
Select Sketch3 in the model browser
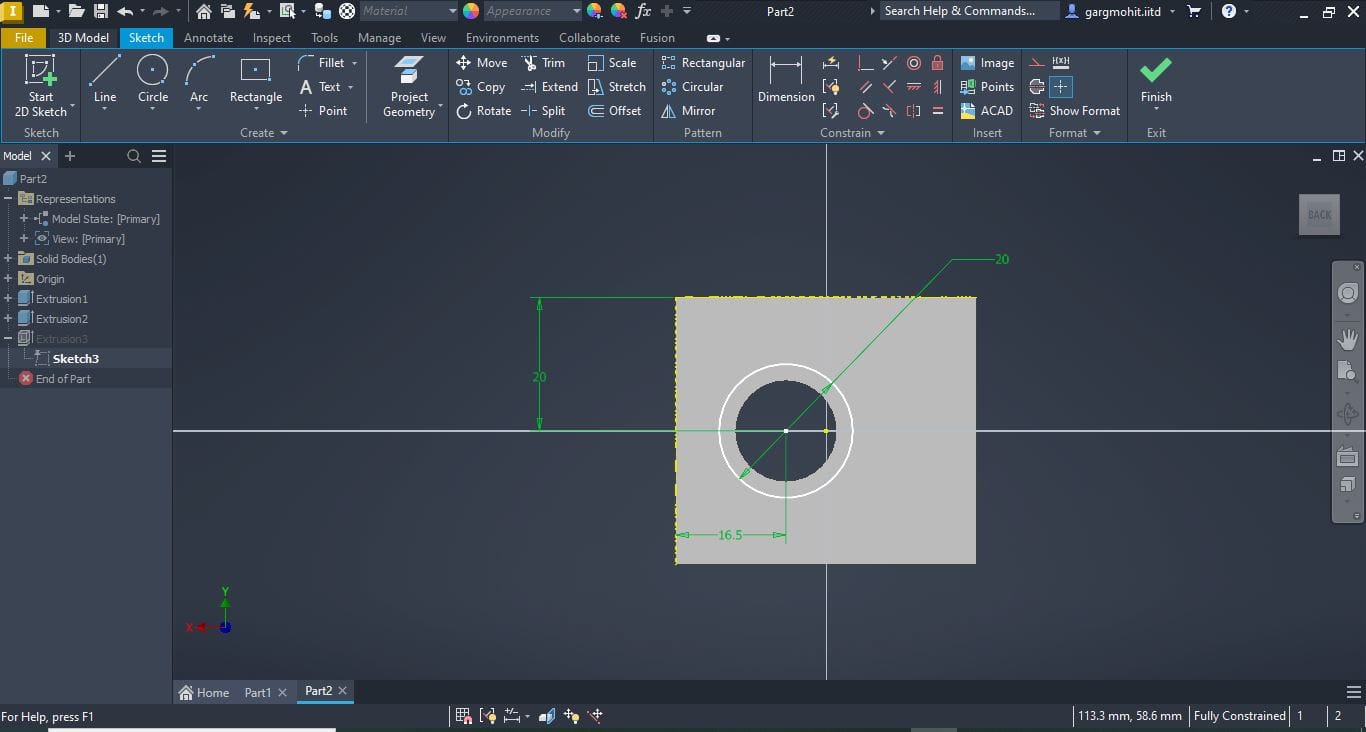75,359
